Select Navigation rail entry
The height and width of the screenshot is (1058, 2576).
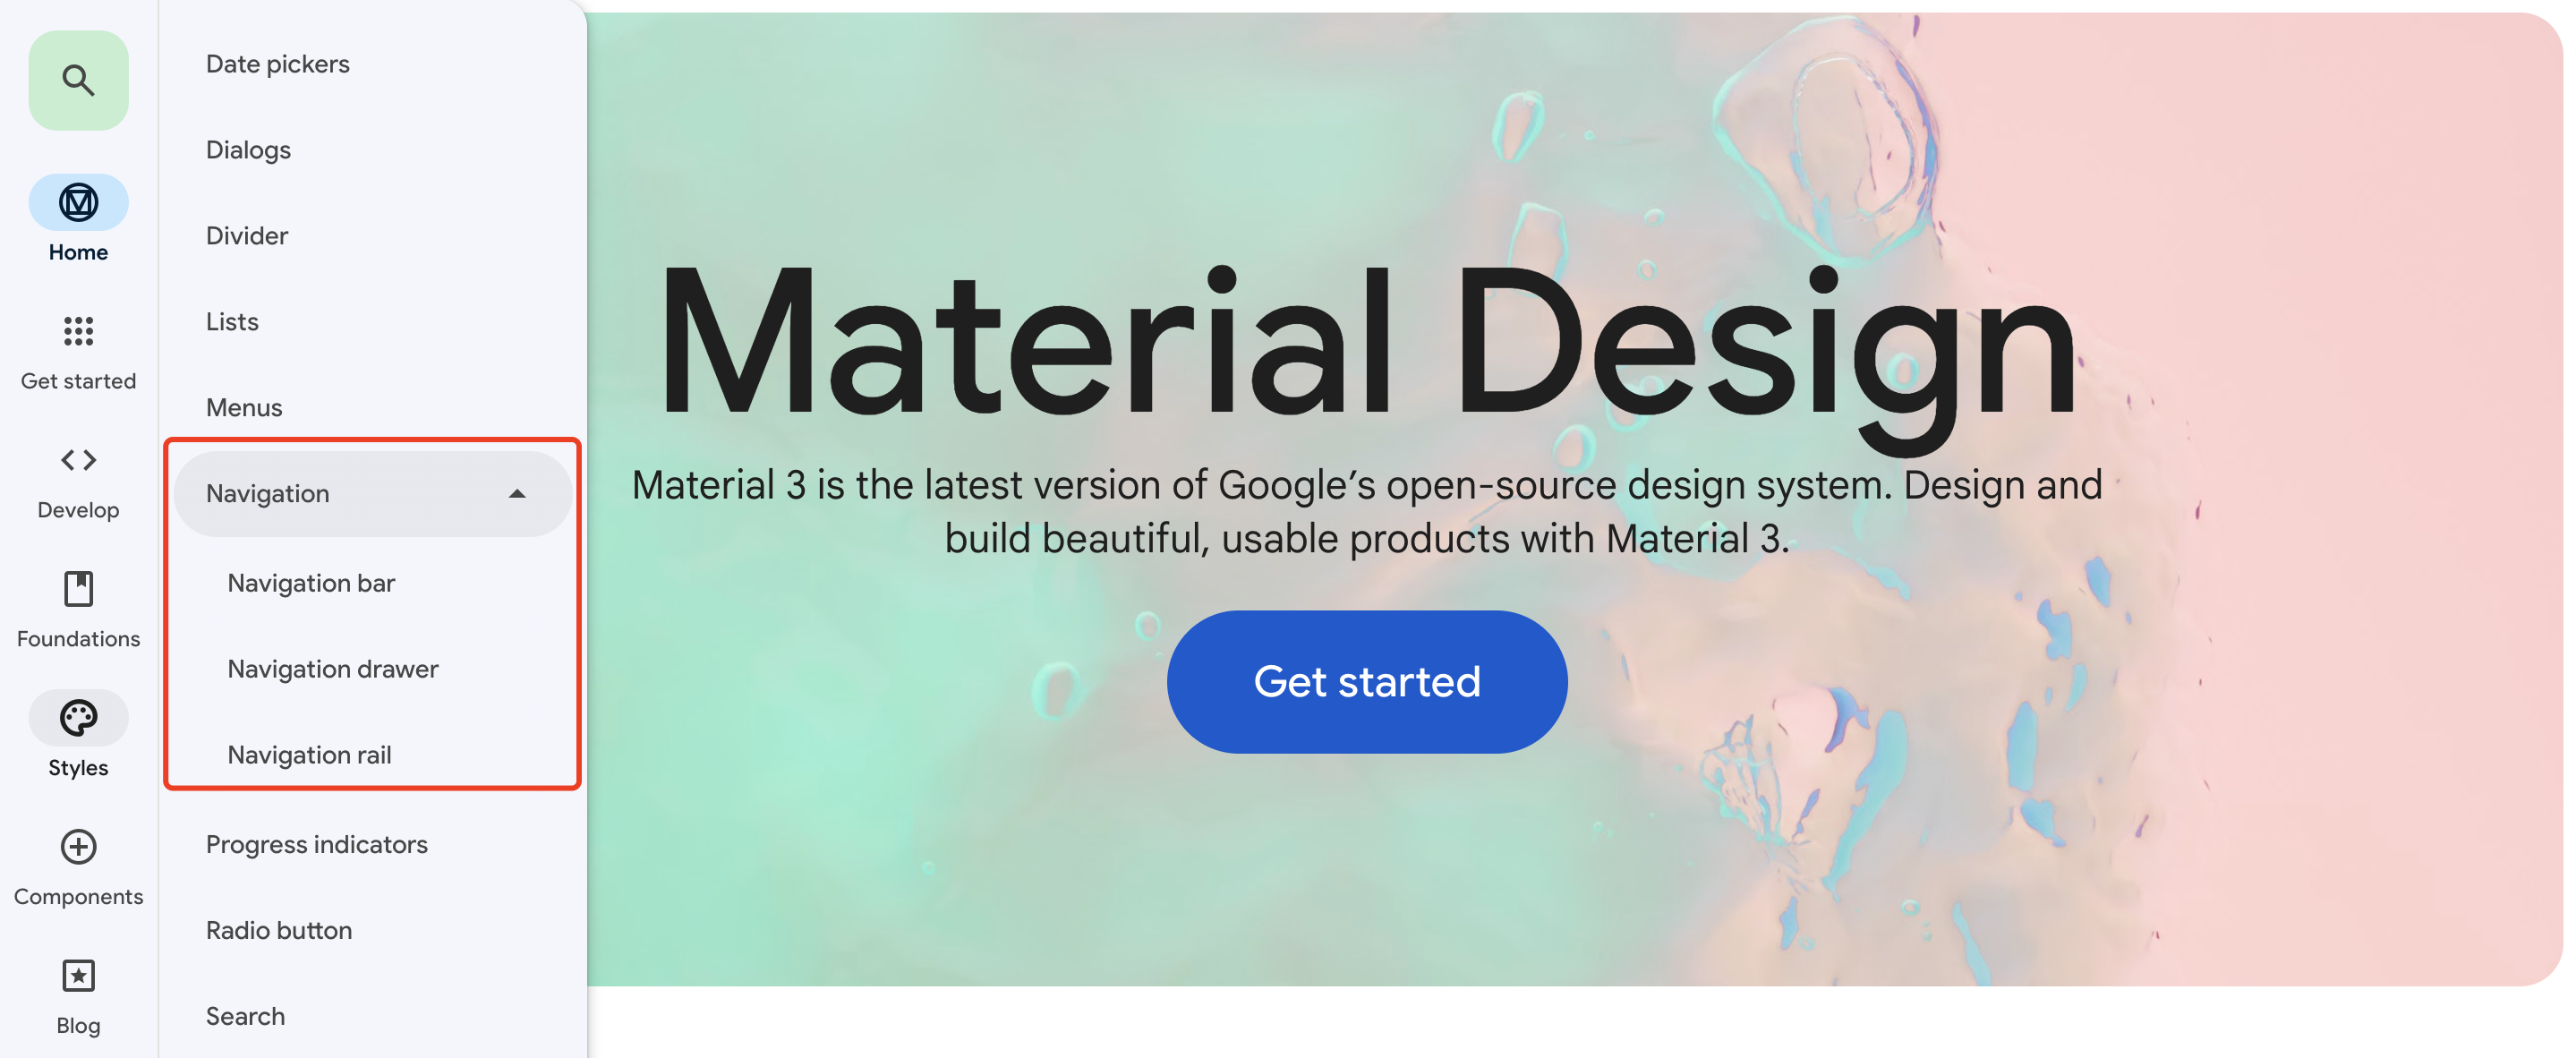tap(309, 755)
